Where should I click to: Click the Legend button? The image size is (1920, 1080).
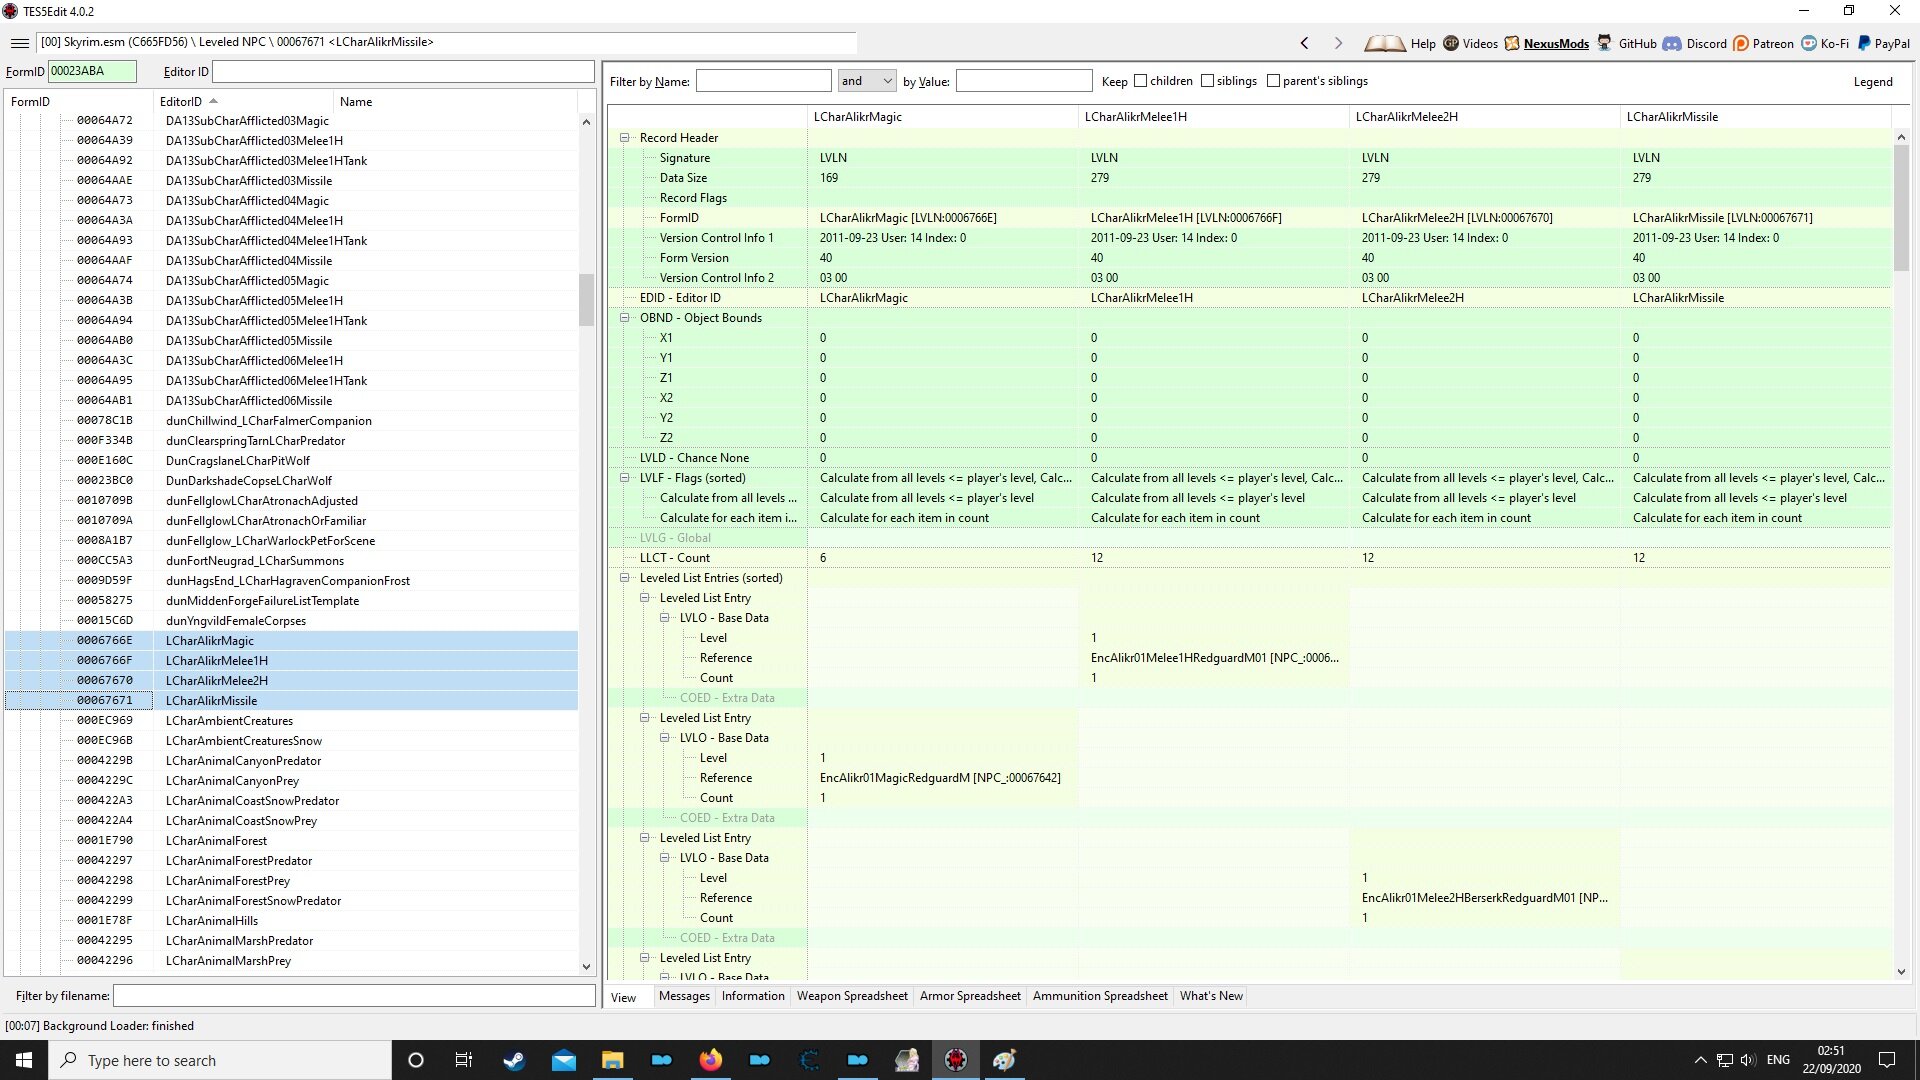1872,82
